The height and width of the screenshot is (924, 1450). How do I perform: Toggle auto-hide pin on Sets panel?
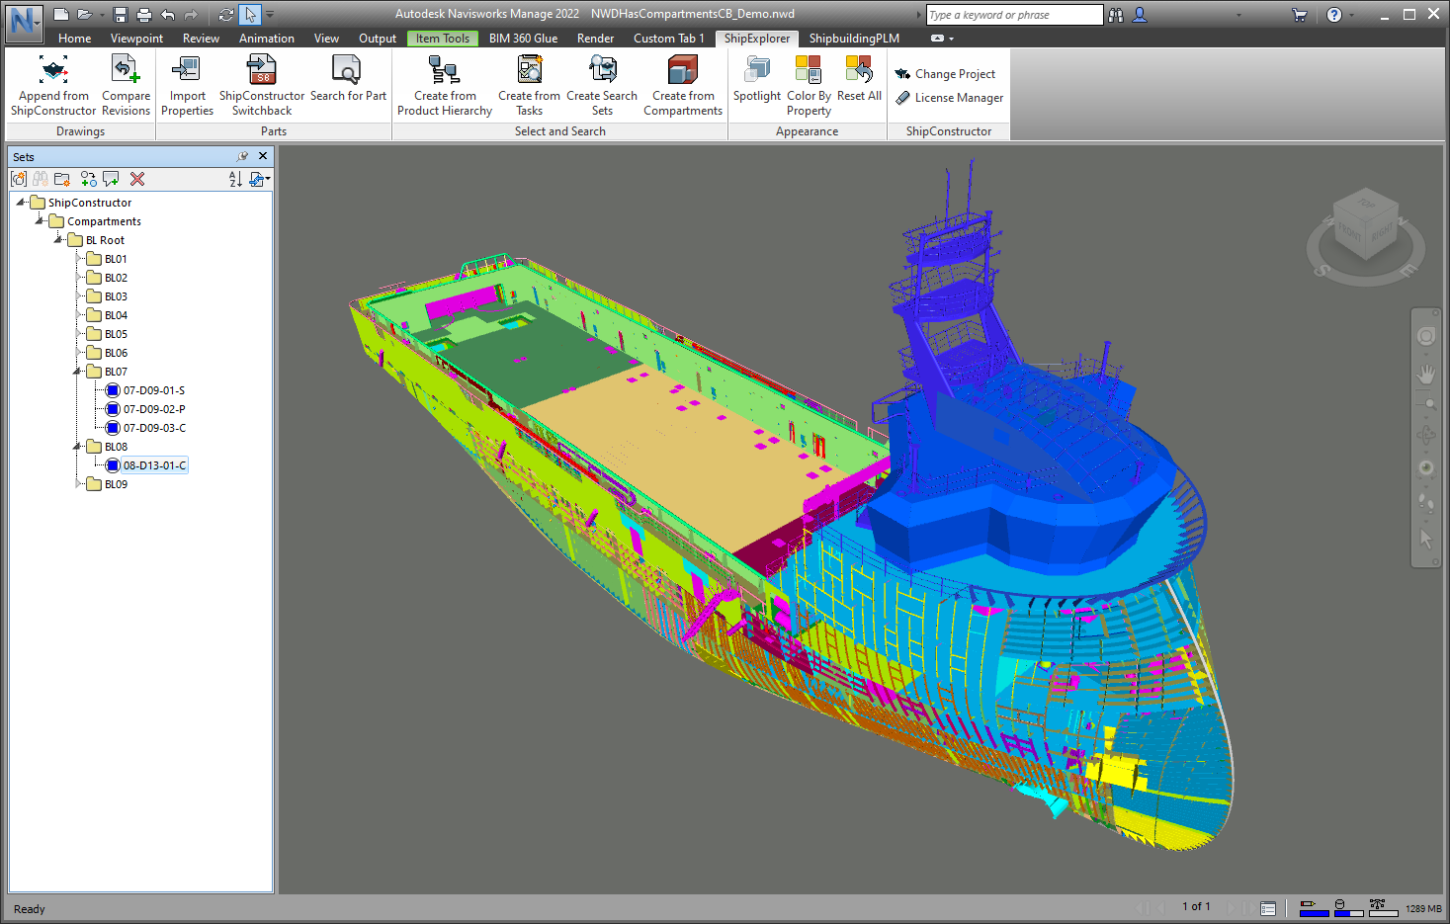[242, 156]
